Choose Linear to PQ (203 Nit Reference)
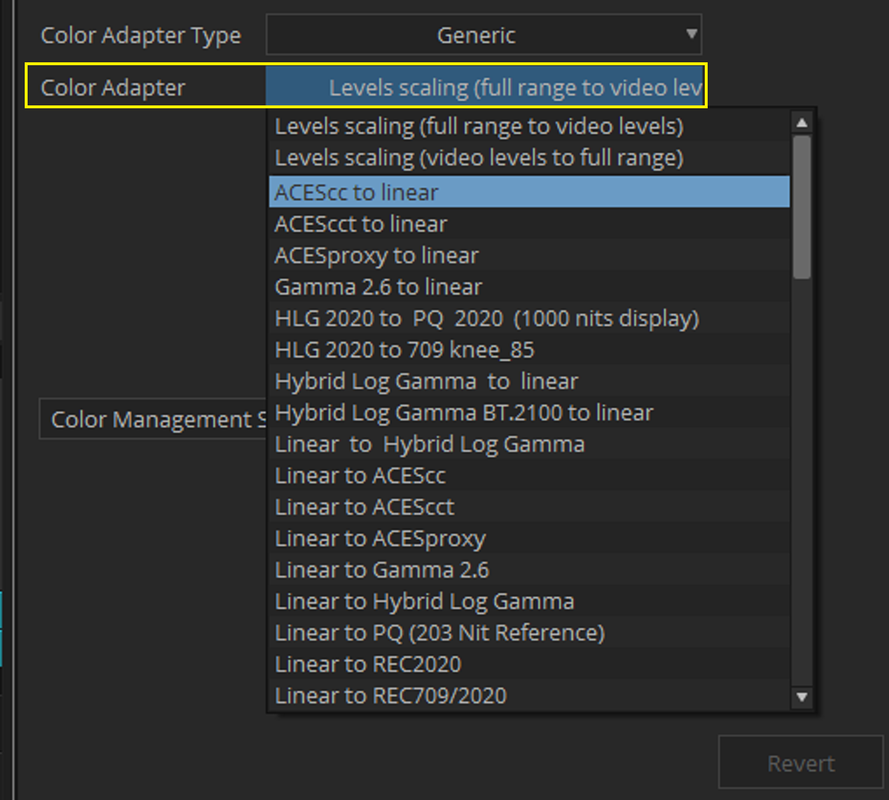Viewport: 889px width, 800px height. [529, 633]
